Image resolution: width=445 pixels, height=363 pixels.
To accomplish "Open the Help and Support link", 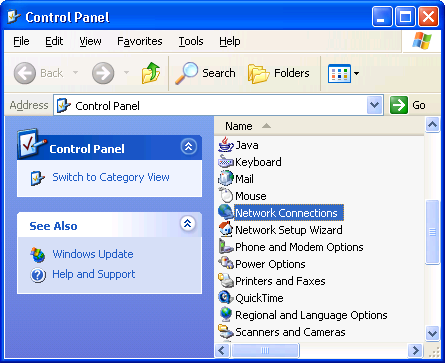I will [94, 274].
